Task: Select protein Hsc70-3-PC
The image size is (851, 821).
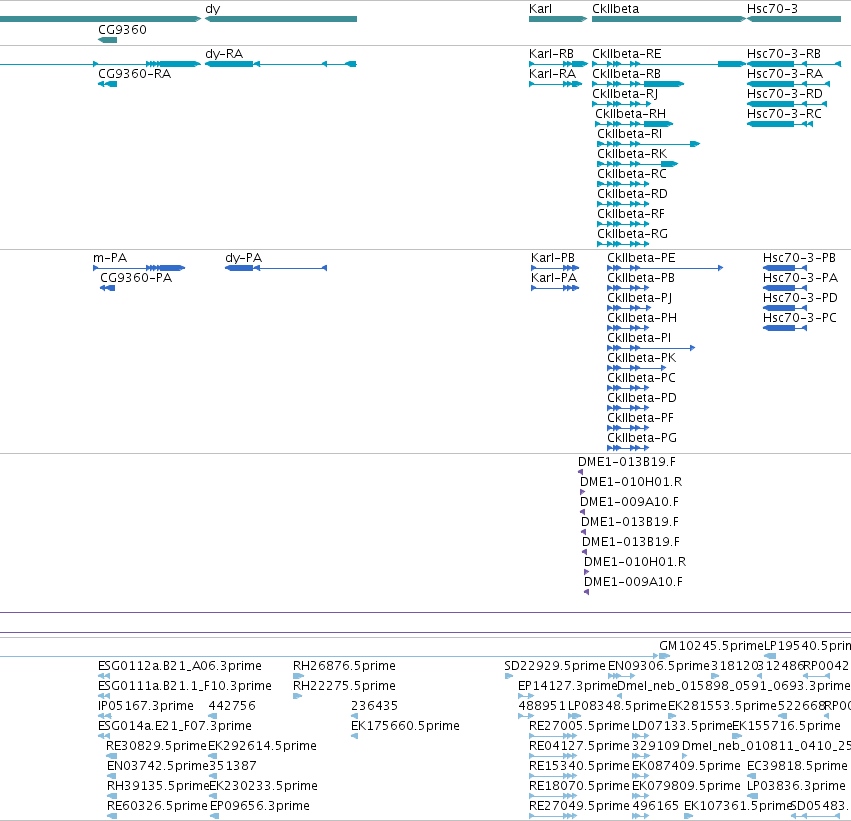Action: click(x=799, y=318)
